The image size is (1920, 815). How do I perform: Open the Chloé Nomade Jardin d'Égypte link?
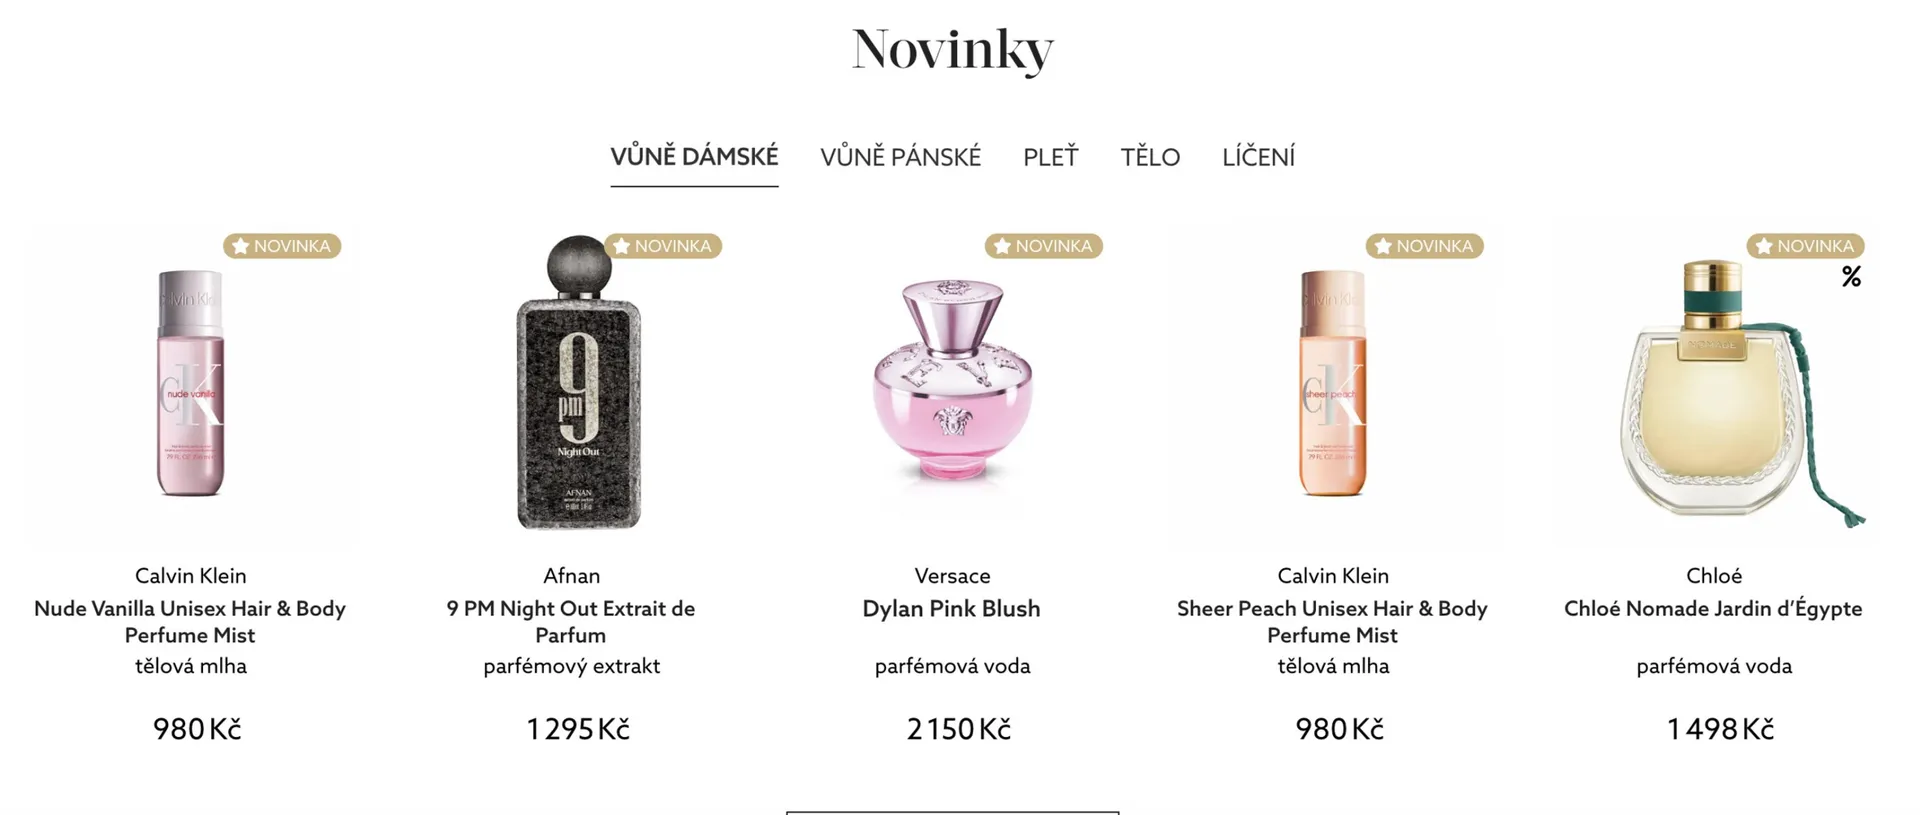[x=1714, y=609]
